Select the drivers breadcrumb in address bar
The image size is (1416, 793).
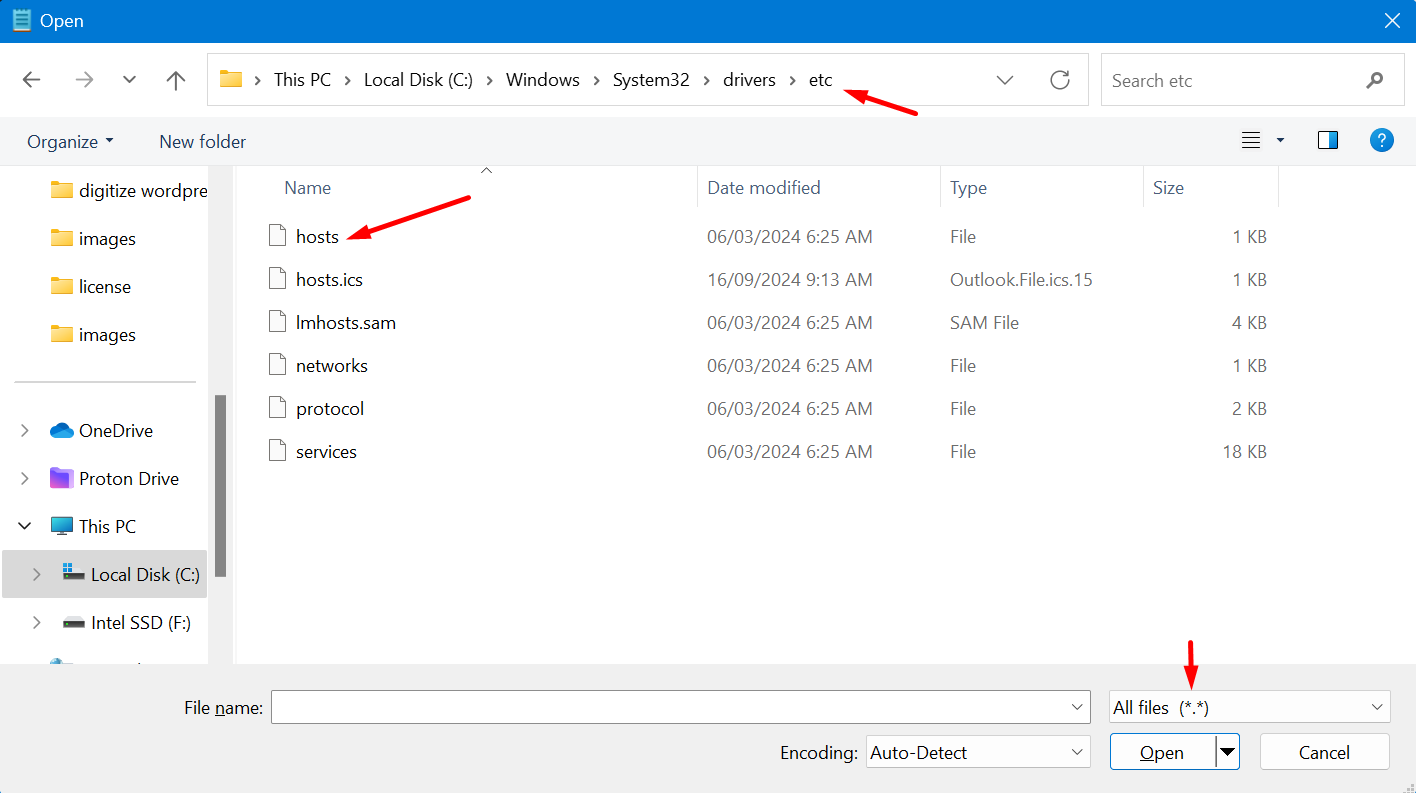(749, 79)
